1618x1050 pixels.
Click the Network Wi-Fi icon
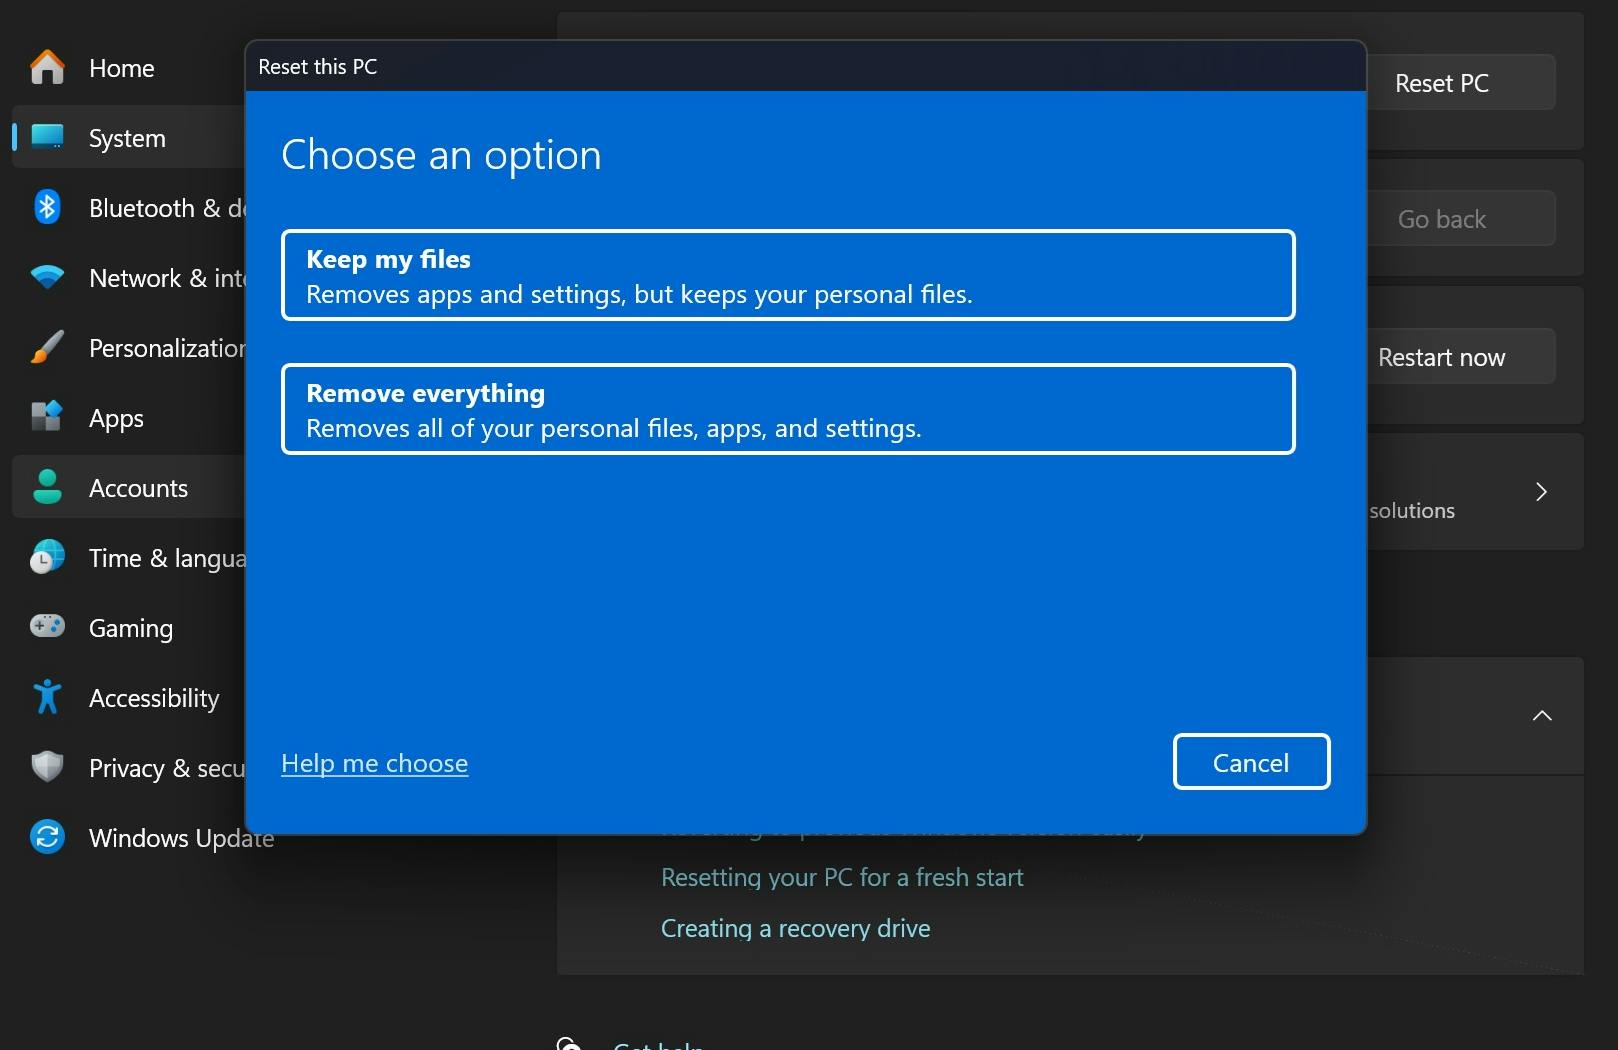47,277
